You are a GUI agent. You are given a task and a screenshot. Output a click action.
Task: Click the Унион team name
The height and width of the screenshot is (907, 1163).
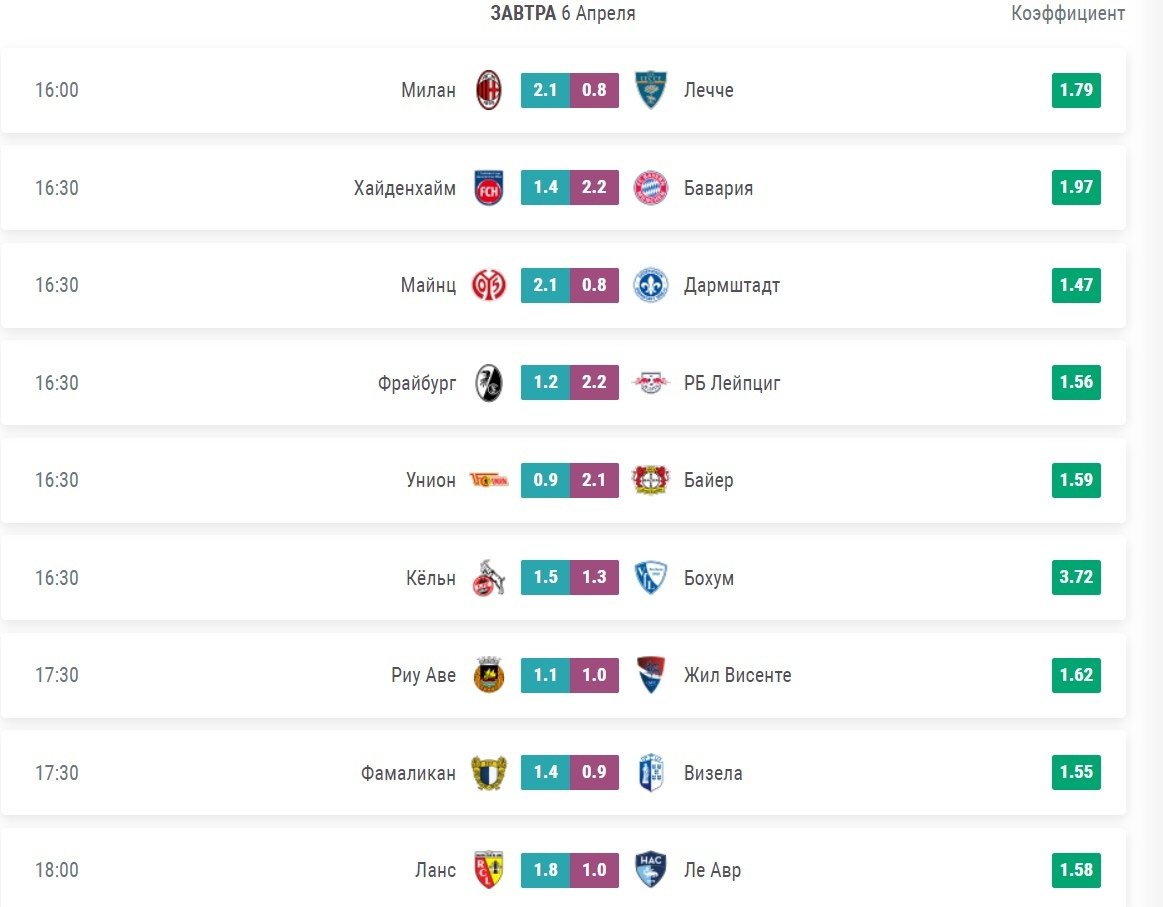tap(431, 480)
